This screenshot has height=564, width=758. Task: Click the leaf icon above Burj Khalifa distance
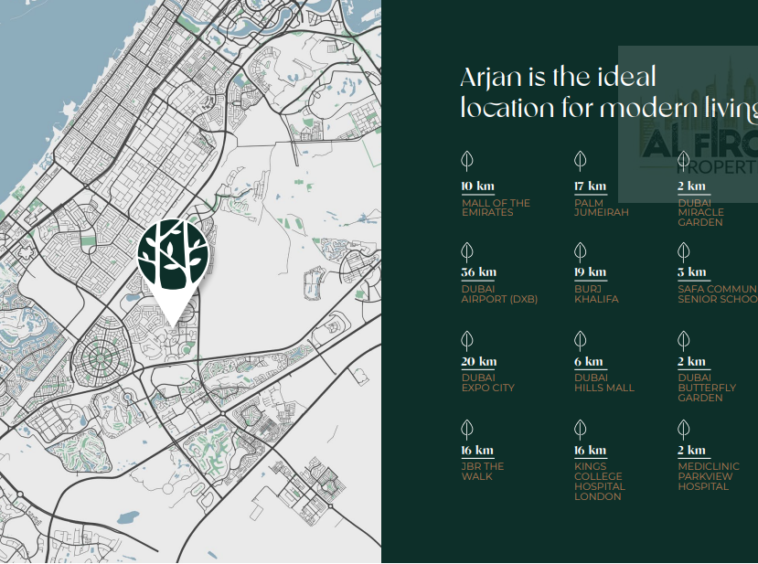pos(580,252)
